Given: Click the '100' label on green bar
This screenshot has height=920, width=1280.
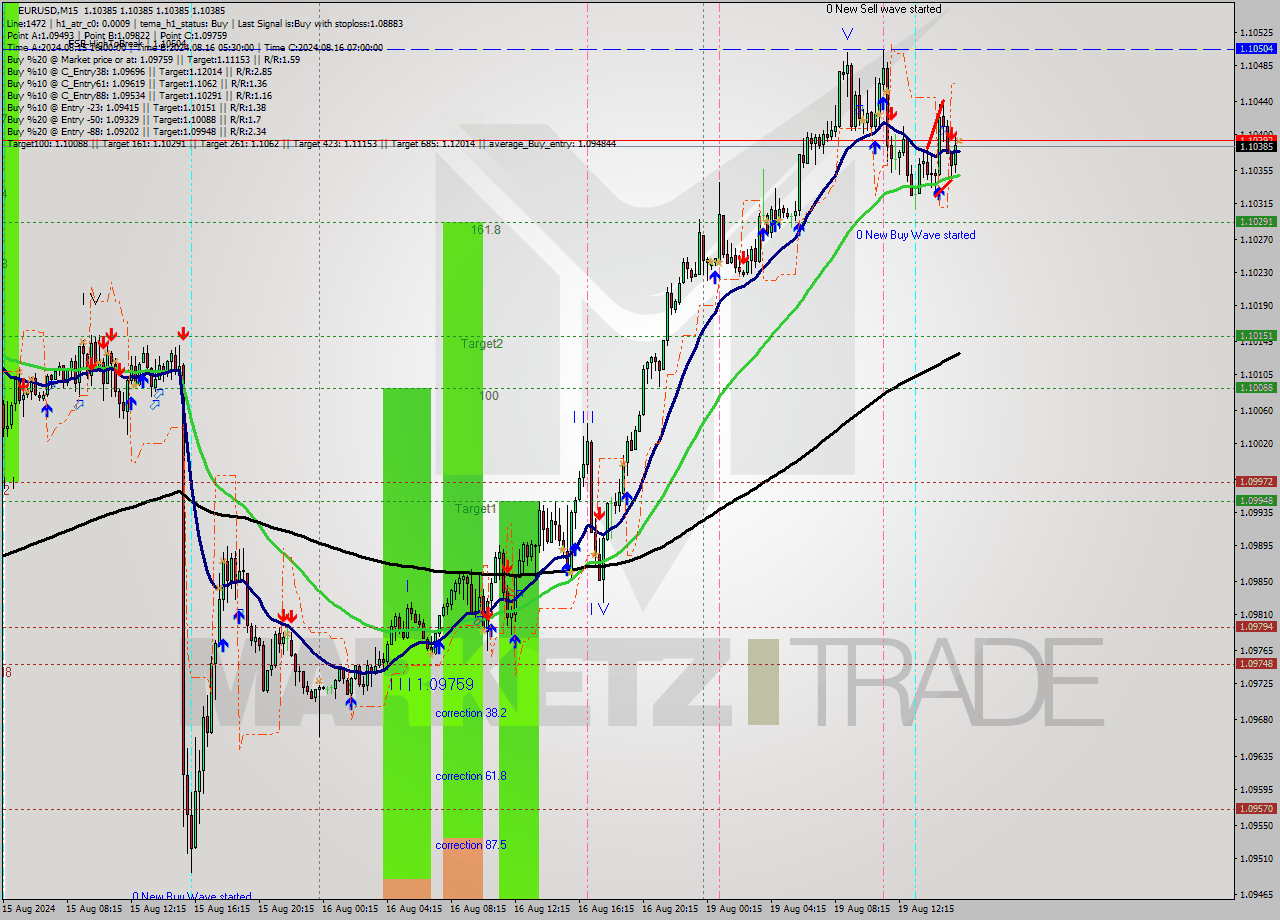Looking at the screenshot, I should (489, 396).
